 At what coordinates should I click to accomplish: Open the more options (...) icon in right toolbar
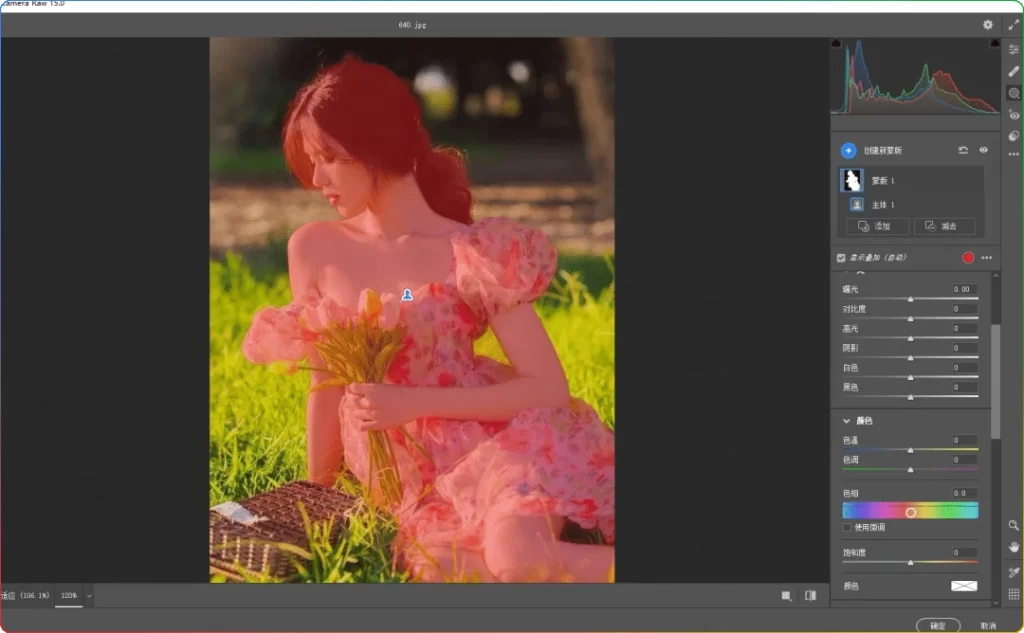1014,153
